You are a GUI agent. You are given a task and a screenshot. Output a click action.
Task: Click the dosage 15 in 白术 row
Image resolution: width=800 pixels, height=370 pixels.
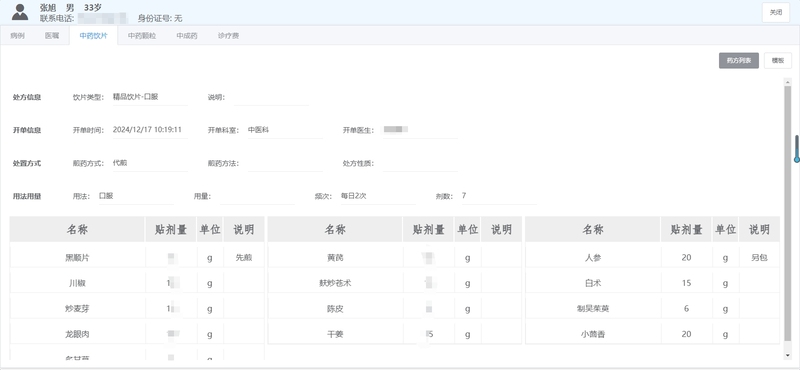(686, 283)
